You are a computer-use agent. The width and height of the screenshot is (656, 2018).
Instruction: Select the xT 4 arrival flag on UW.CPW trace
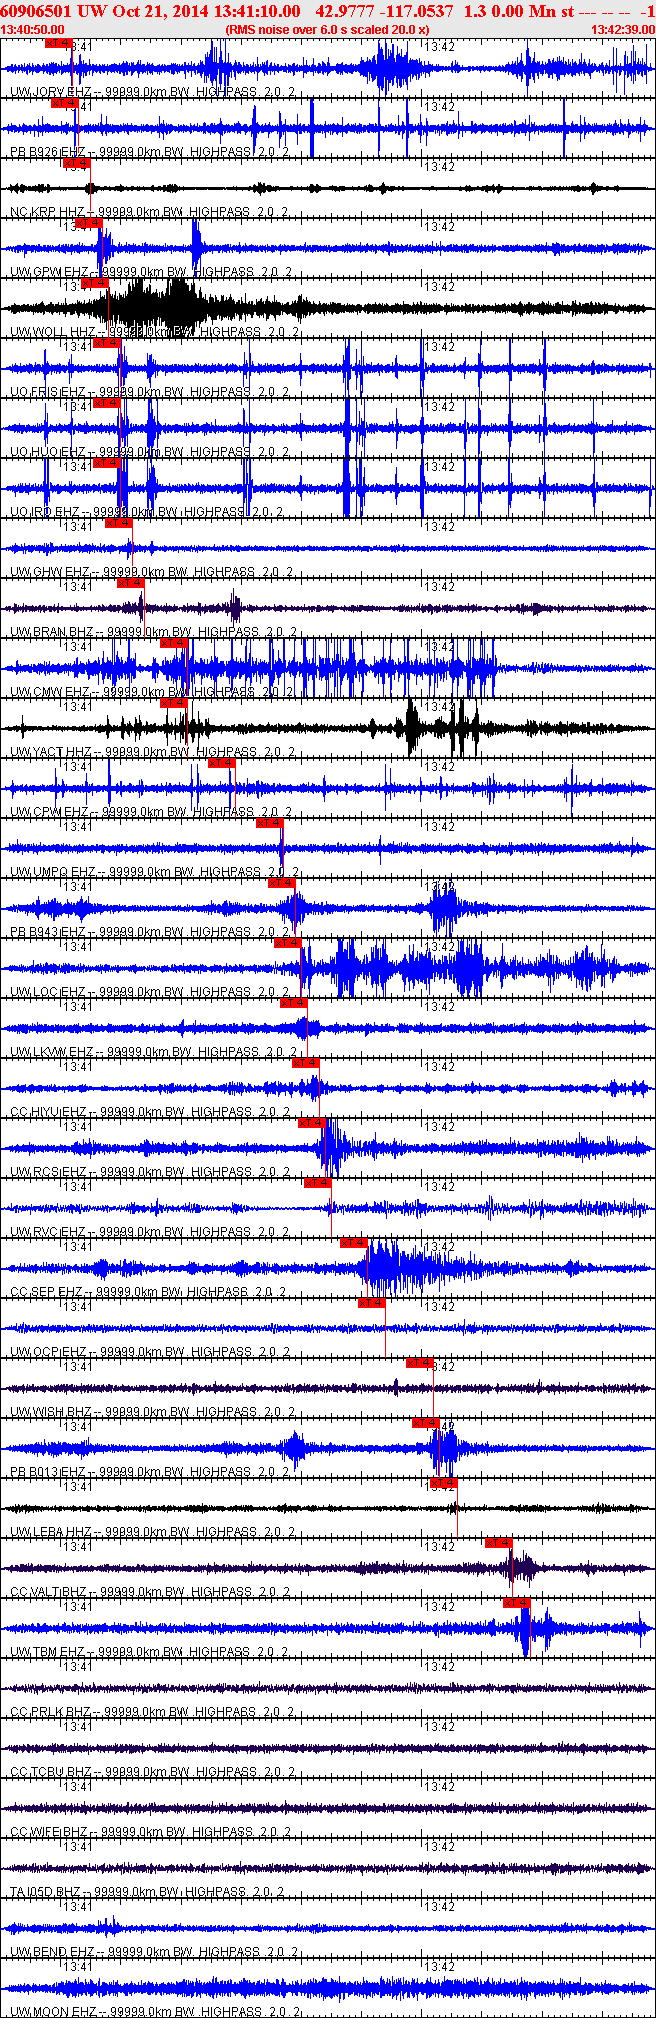[222, 763]
